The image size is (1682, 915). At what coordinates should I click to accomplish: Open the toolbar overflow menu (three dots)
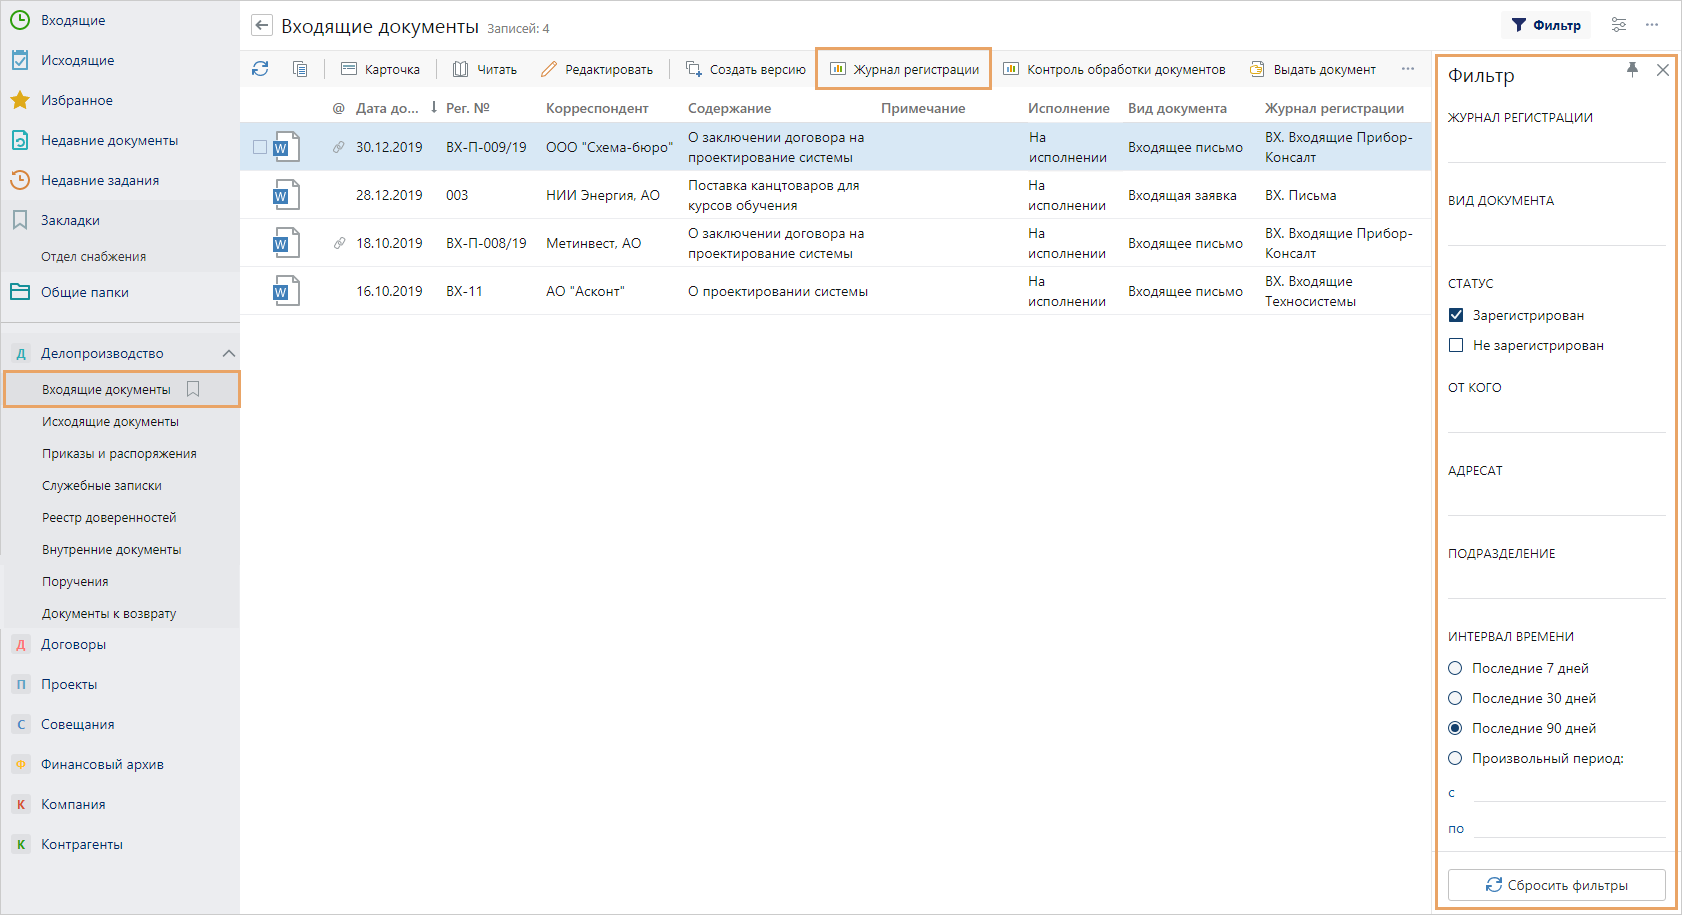(x=1407, y=69)
